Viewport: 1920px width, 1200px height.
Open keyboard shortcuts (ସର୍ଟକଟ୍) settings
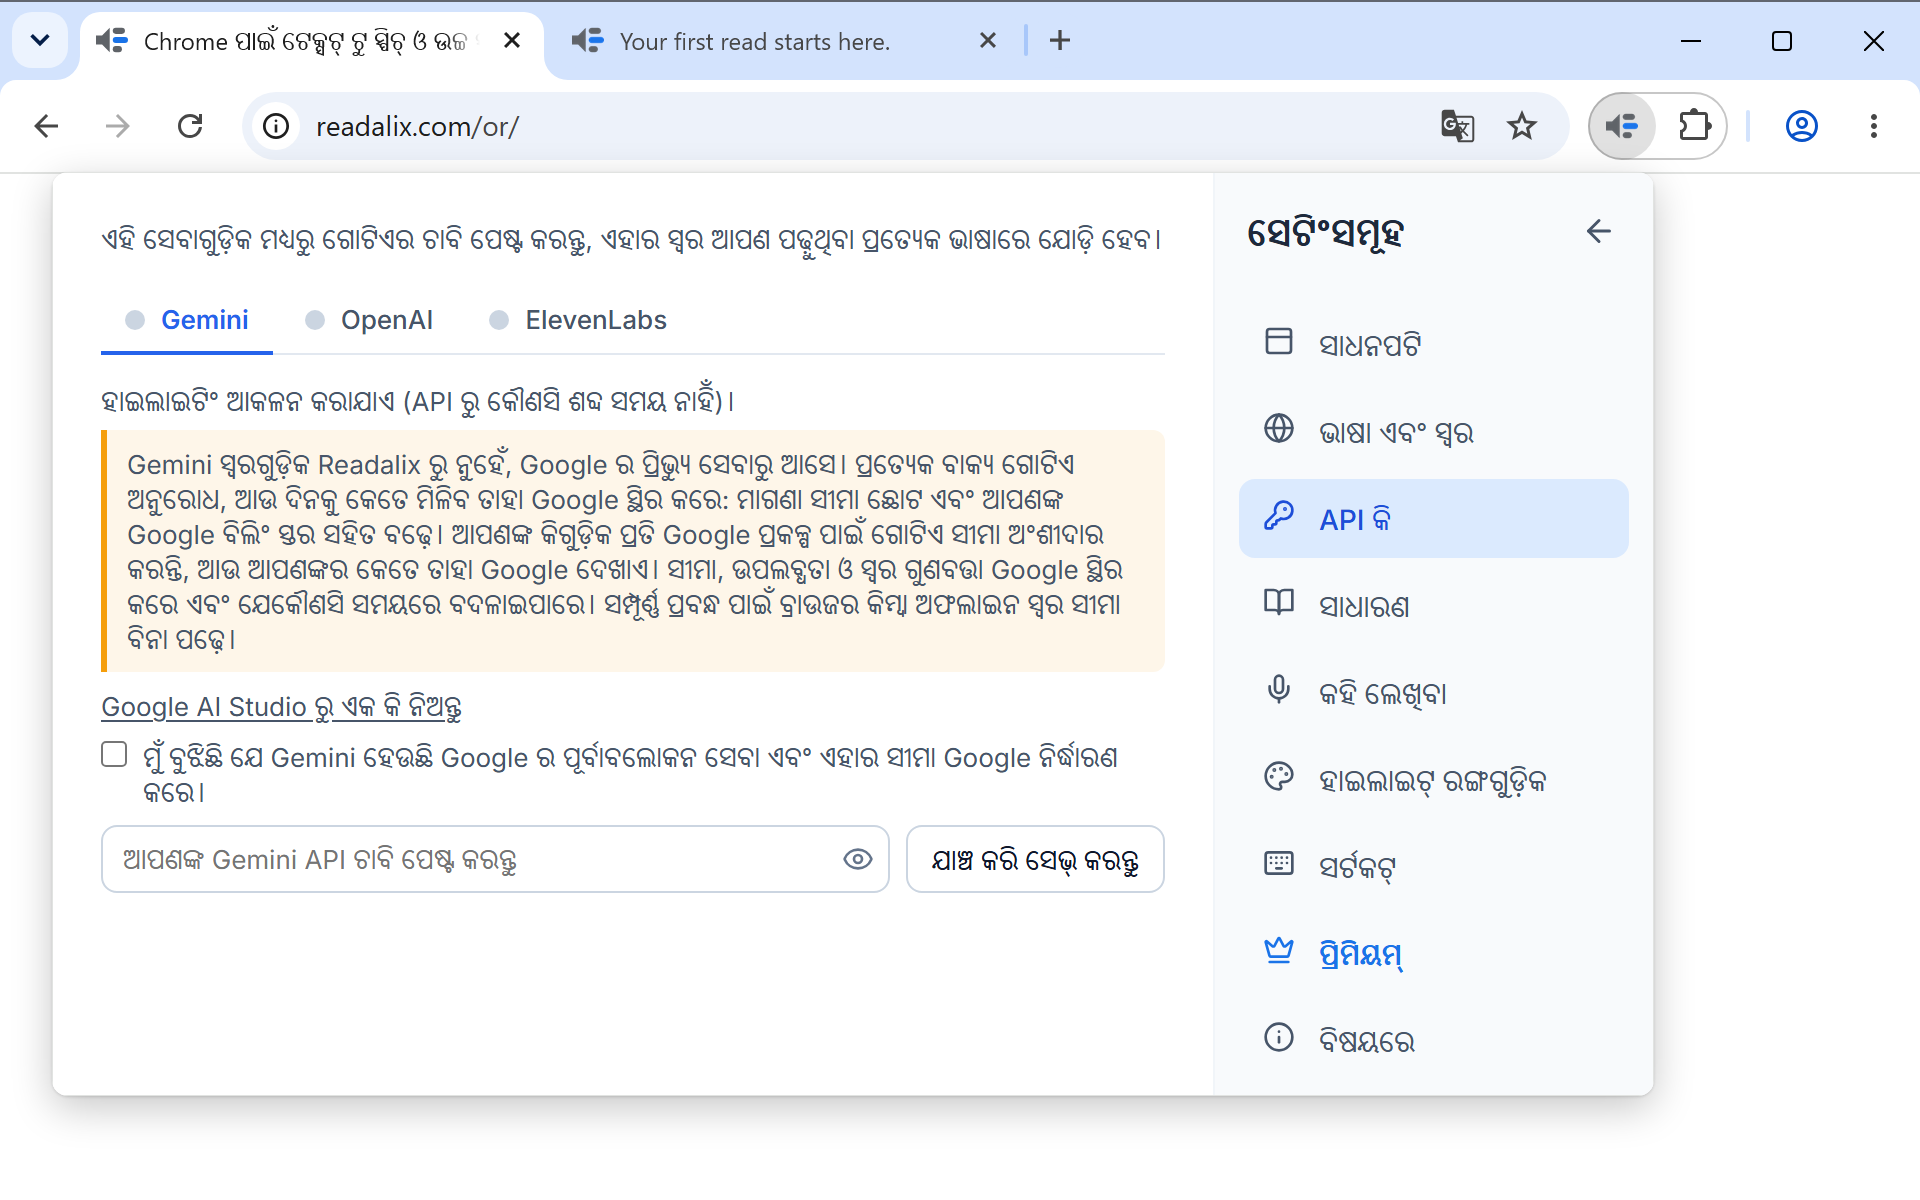[1433, 866]
